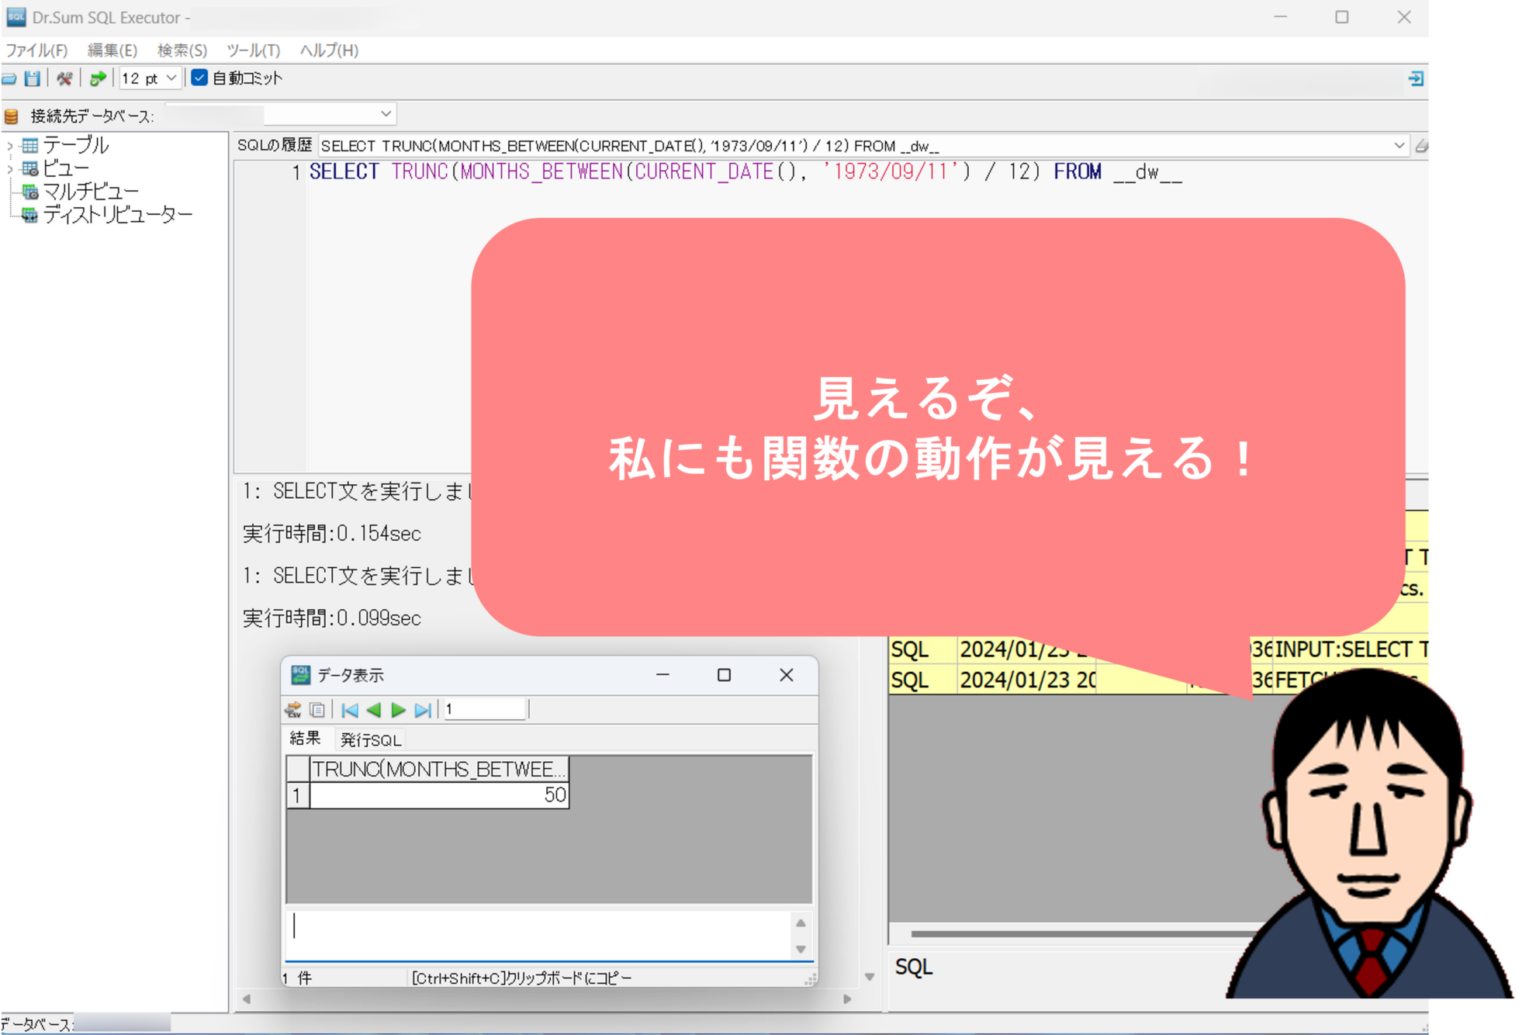Click the CSV export icon in データ表示
The height and width of the screenshot is (1035, 1536).
pos(294,709)
